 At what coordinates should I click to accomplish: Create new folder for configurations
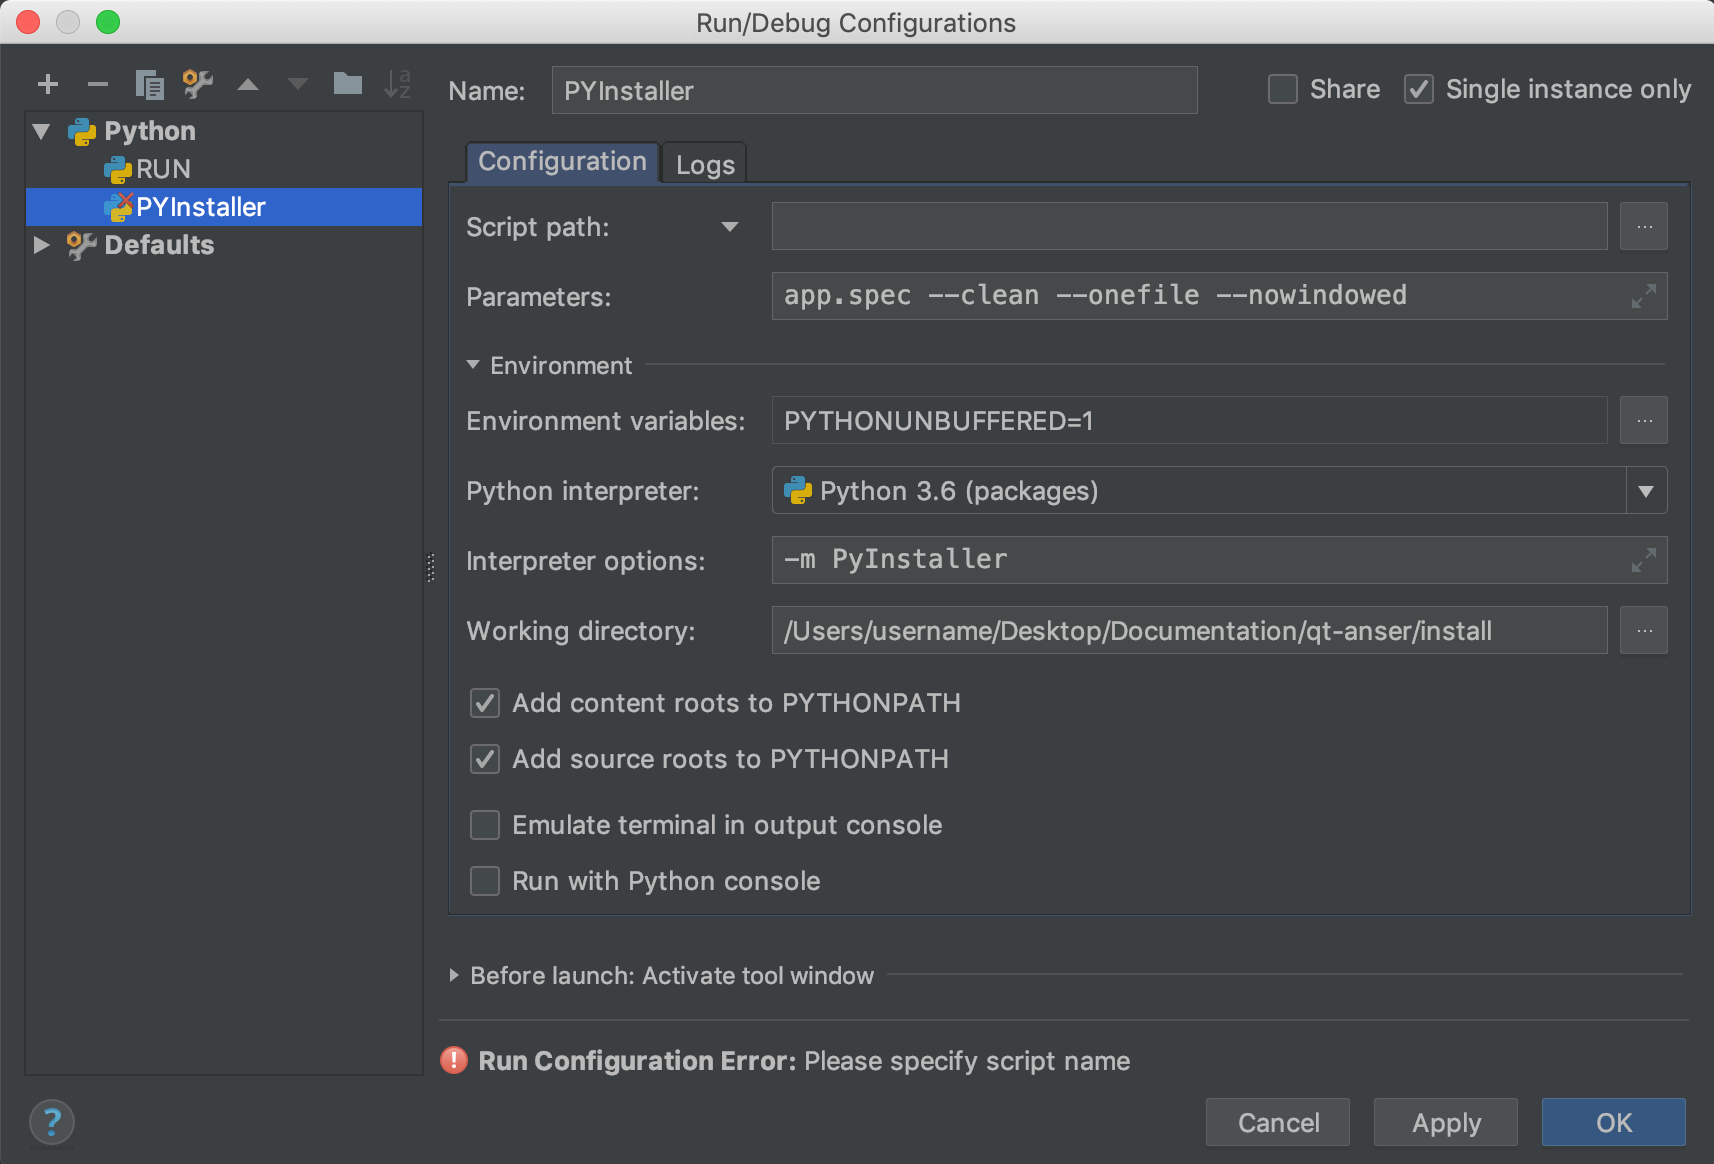pyautogui.click(x=348, y=83)
